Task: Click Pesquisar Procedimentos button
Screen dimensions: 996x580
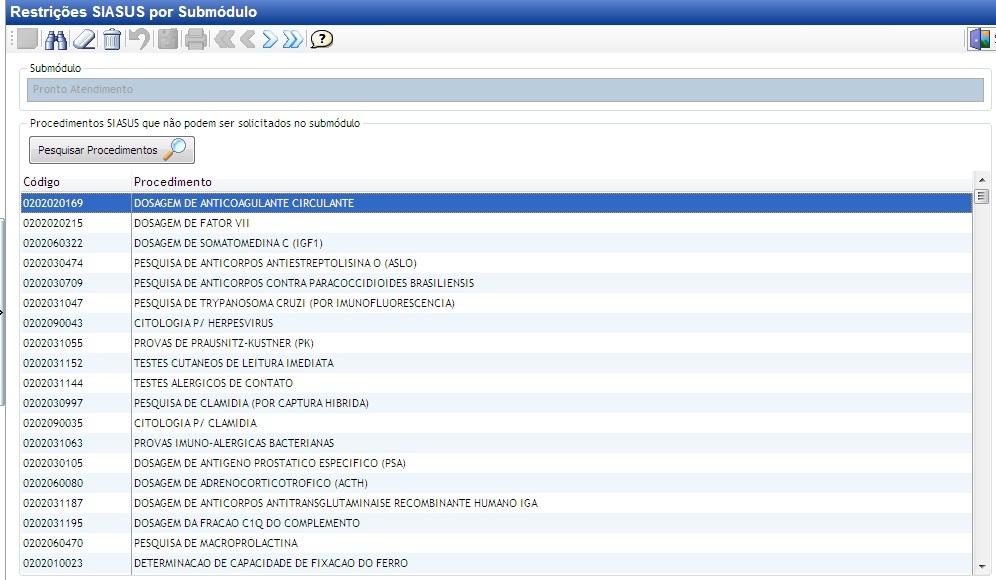Action: click(112, 150)
